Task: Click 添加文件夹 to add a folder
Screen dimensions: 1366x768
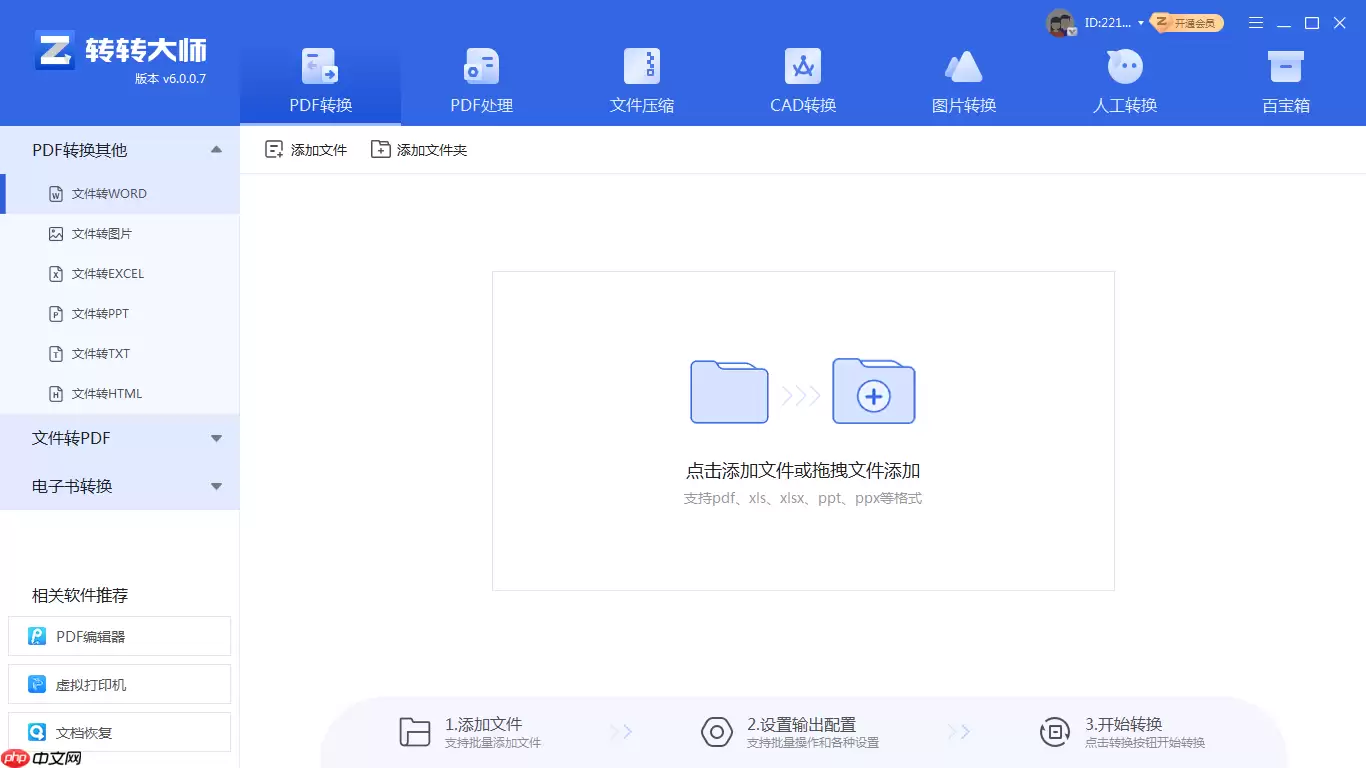Action: point(420,148)
